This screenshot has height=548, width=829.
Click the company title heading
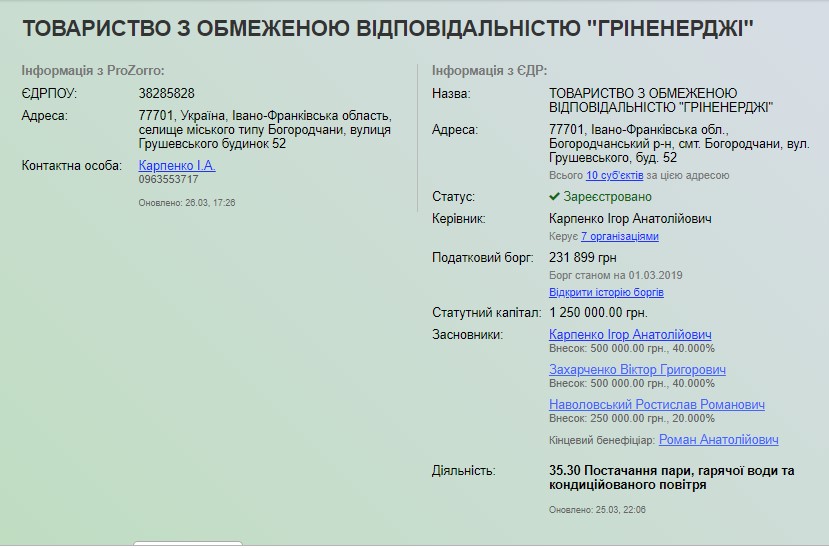(x=387, y=28)
